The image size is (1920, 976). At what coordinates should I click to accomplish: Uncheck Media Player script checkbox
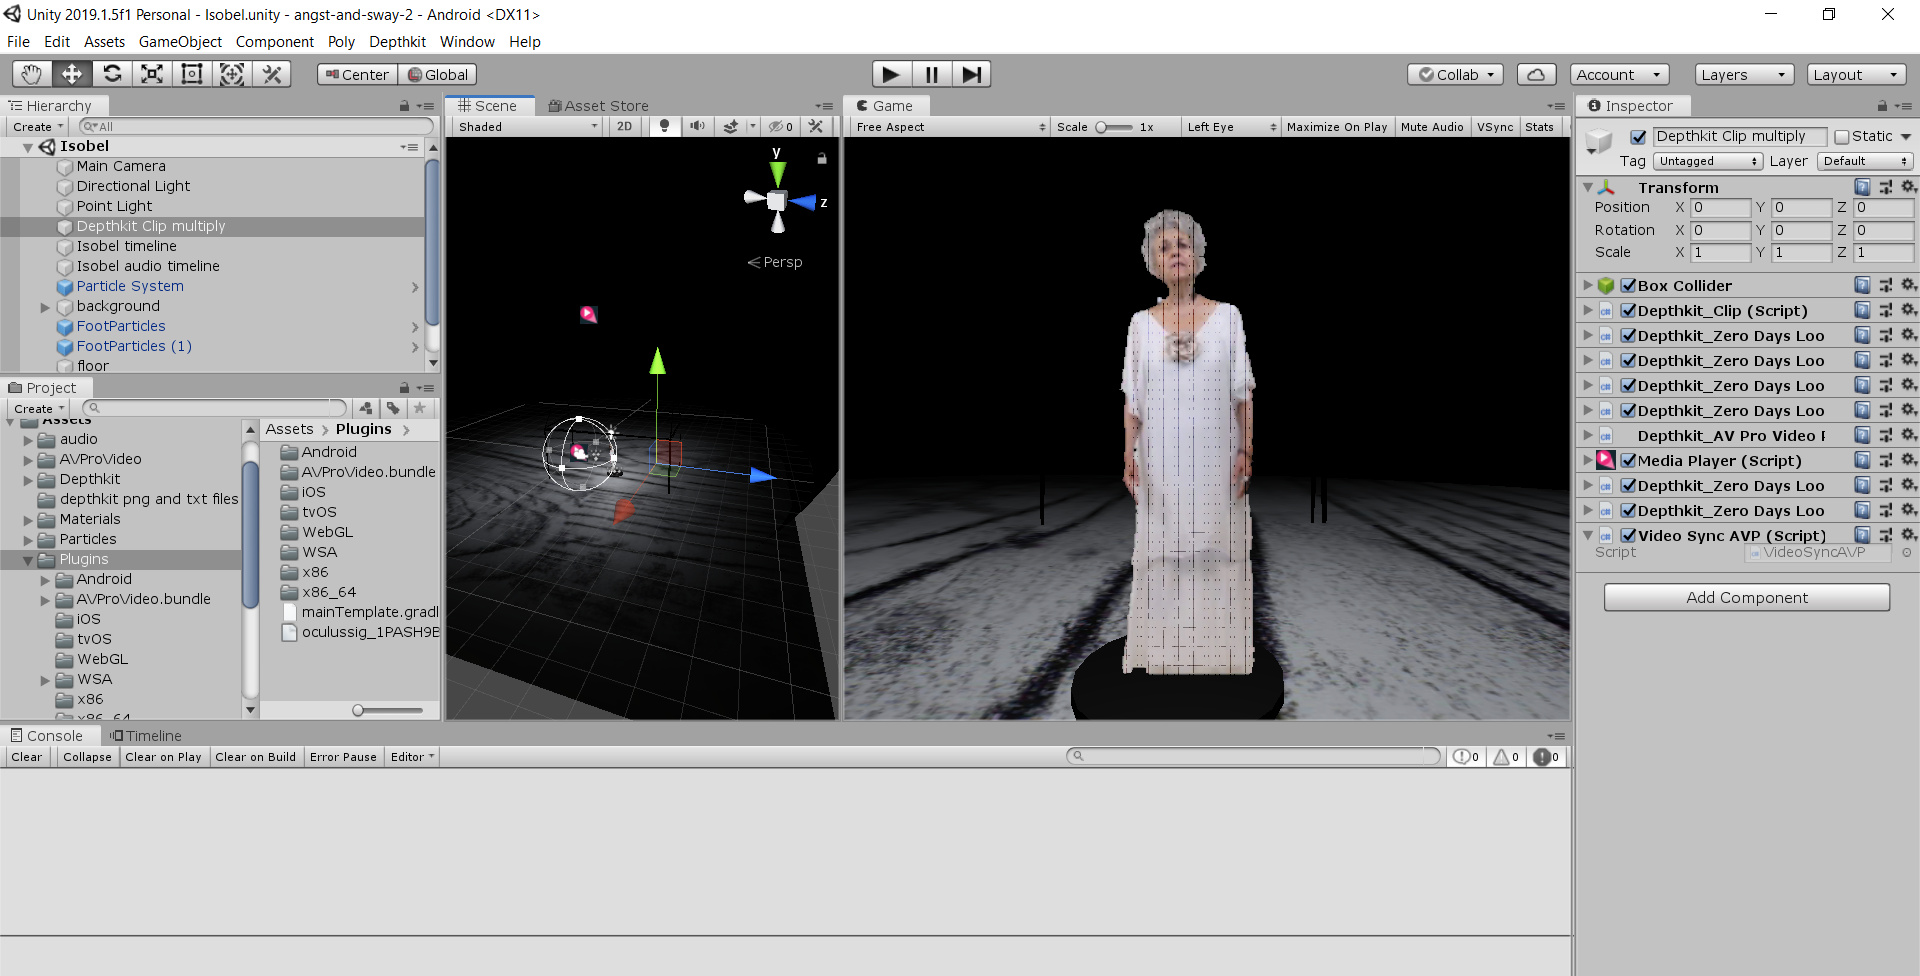click(x=1628, y=461)
